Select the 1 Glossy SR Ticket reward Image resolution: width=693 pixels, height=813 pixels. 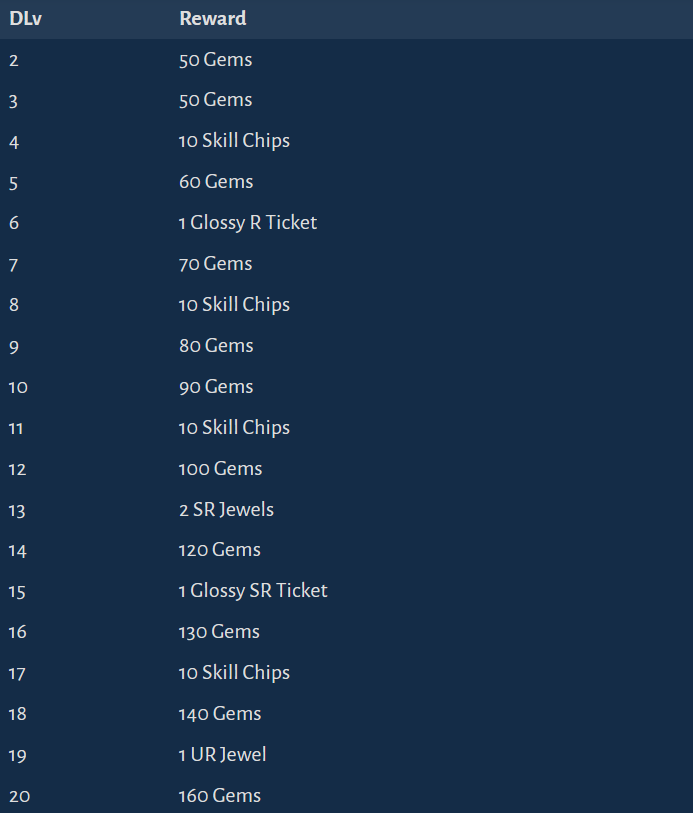253,591
